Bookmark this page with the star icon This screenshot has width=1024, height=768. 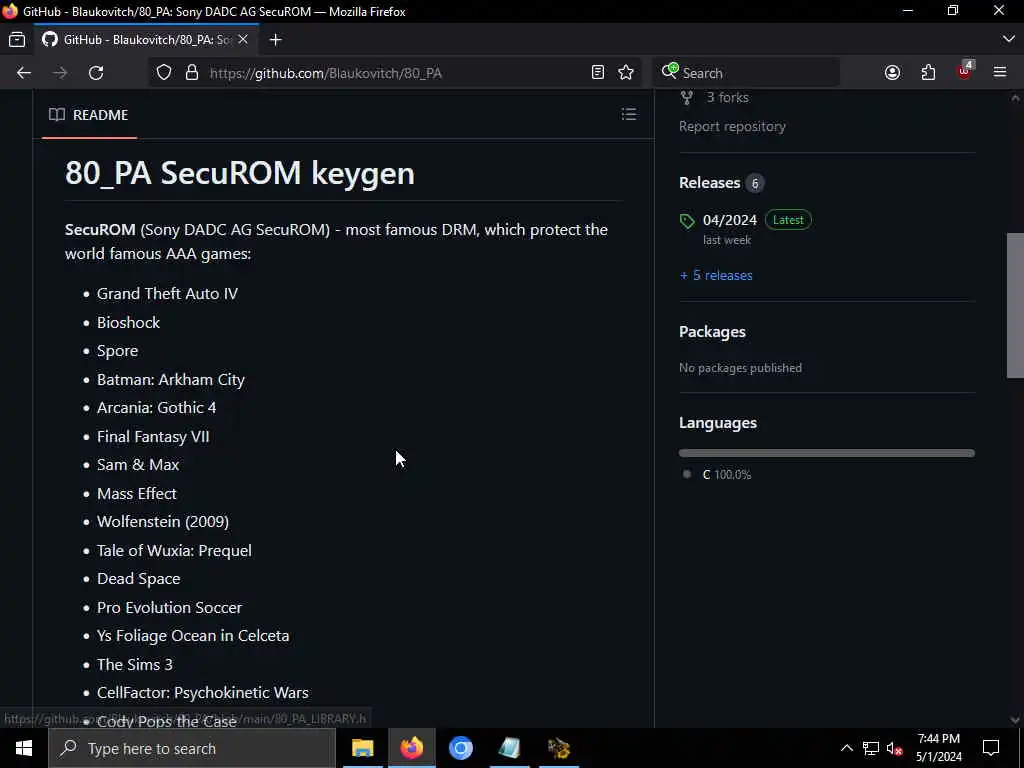coord(626,72)
